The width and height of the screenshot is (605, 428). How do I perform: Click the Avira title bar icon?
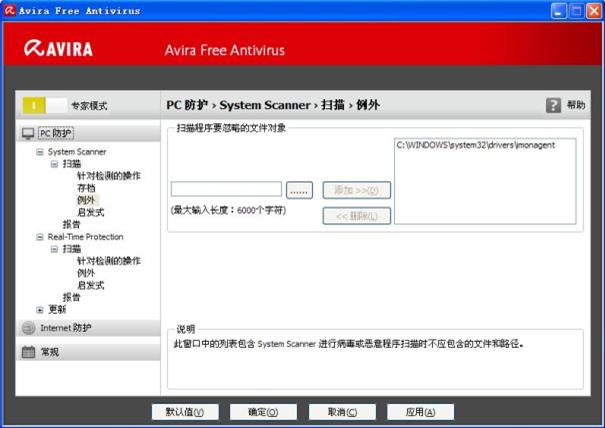click(10, 10)
